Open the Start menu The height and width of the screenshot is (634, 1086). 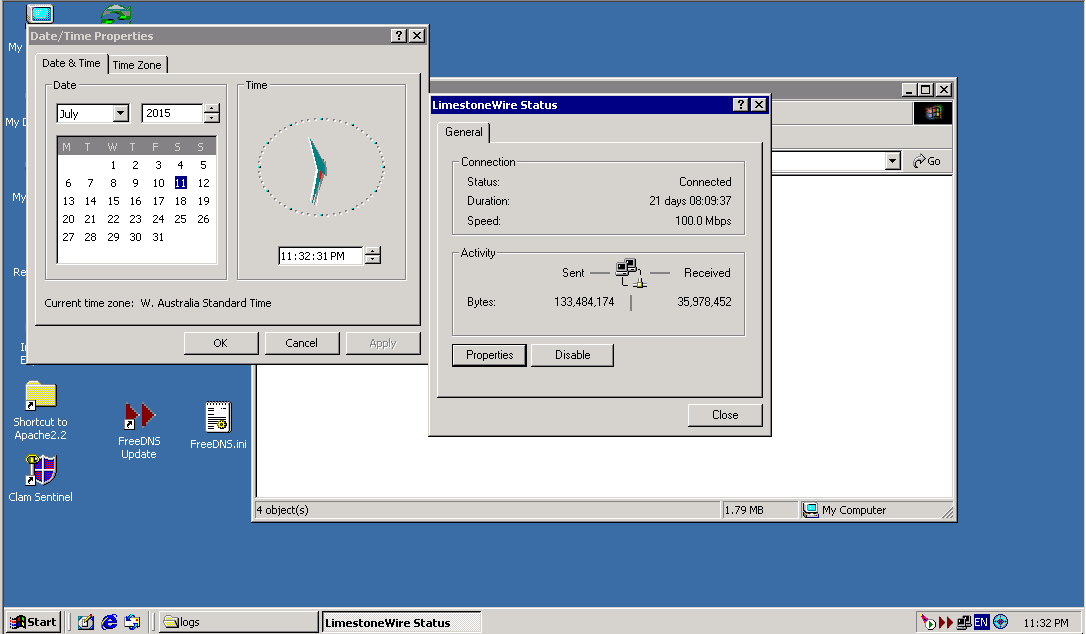click(33, 622)
